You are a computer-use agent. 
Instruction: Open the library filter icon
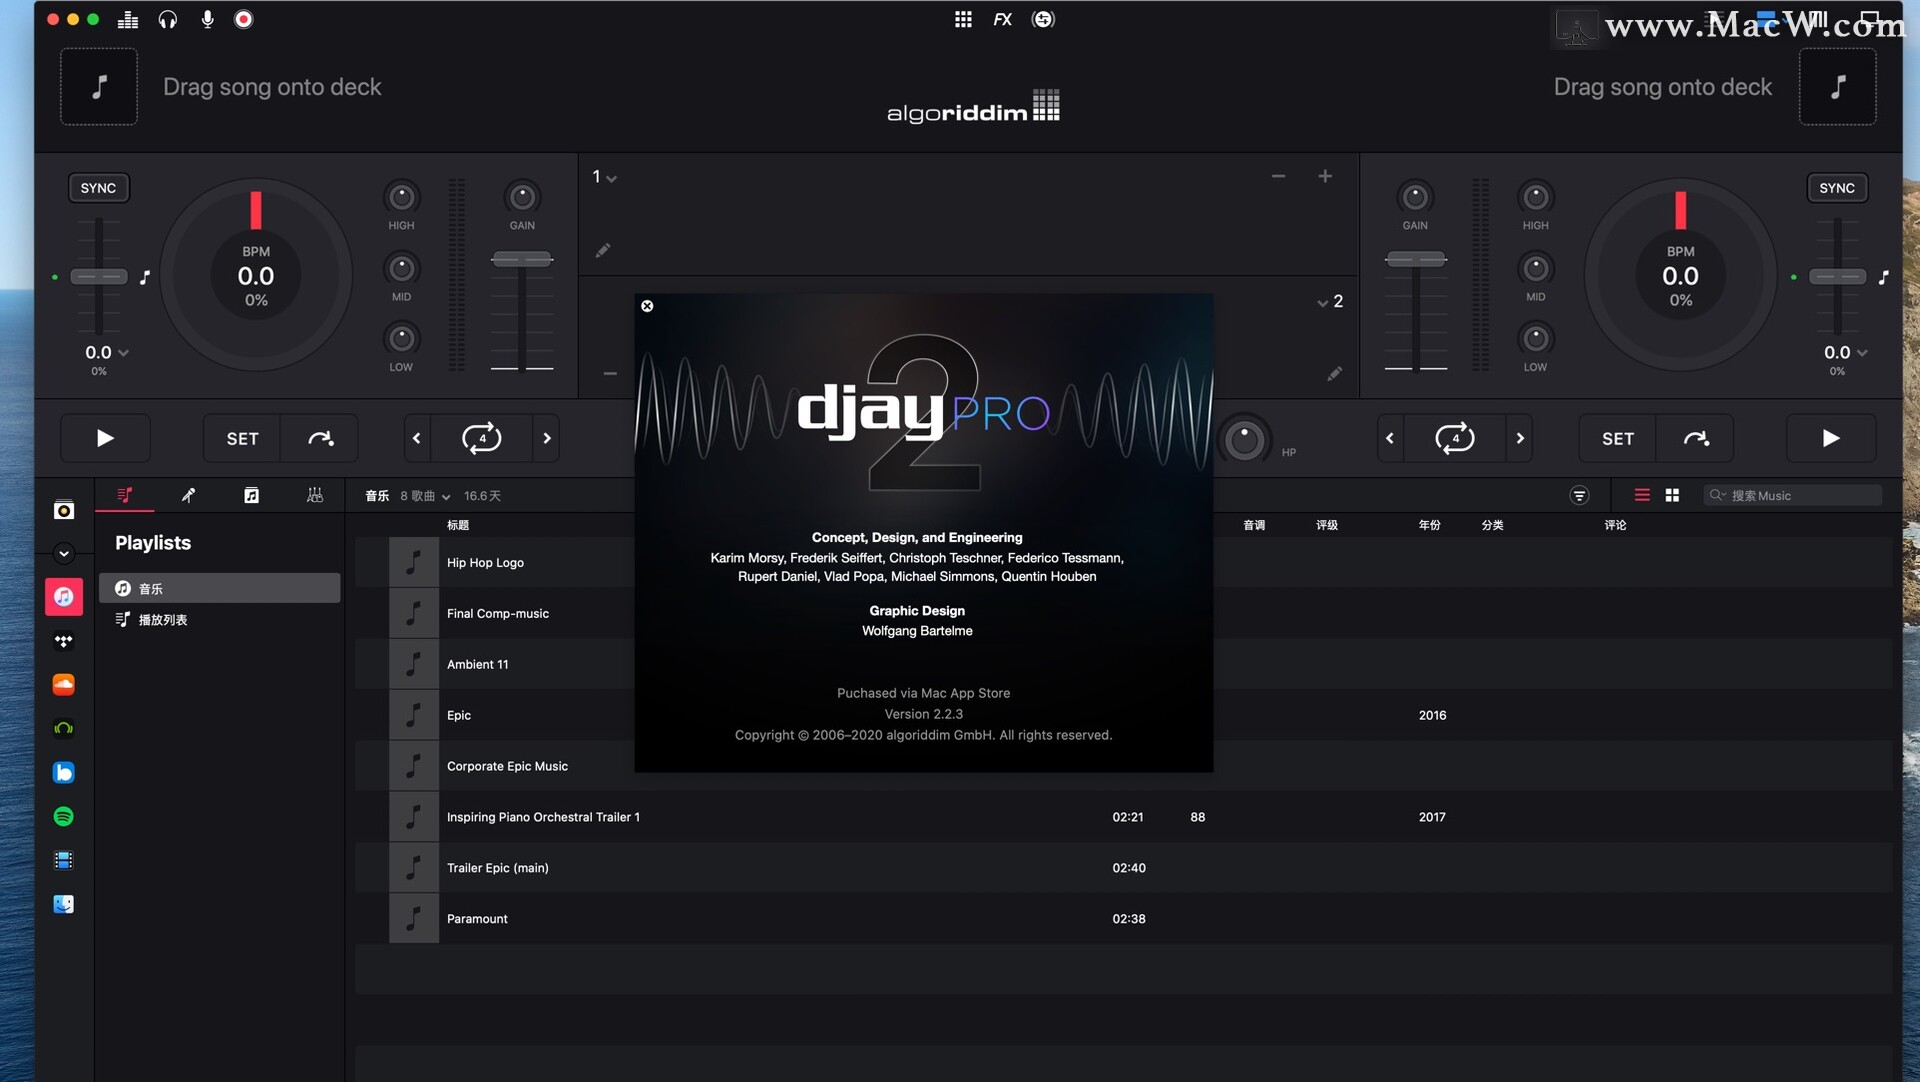pyautogui.click(x=1579, y=495)
